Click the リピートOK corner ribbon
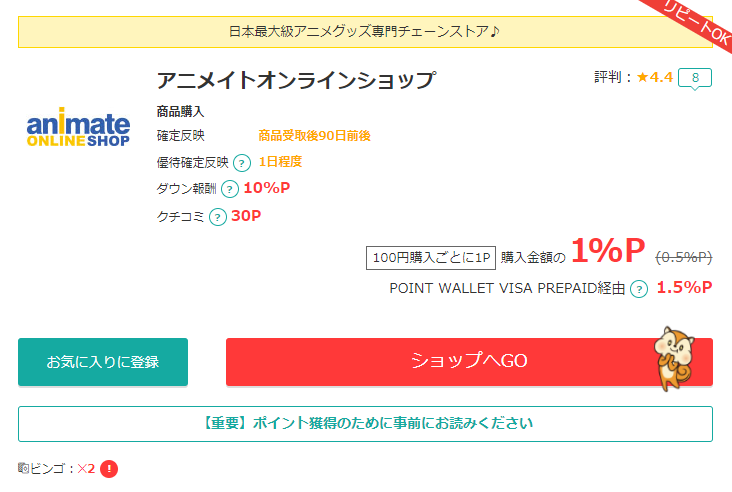Image resolution: width=732 pixels, height=492 pixels. pos(694,21)
